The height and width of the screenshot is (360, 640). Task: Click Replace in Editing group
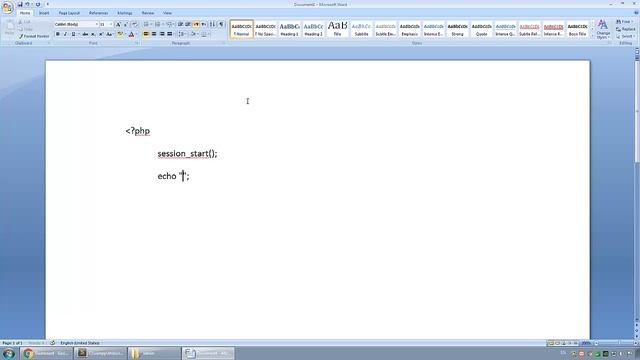625,29
